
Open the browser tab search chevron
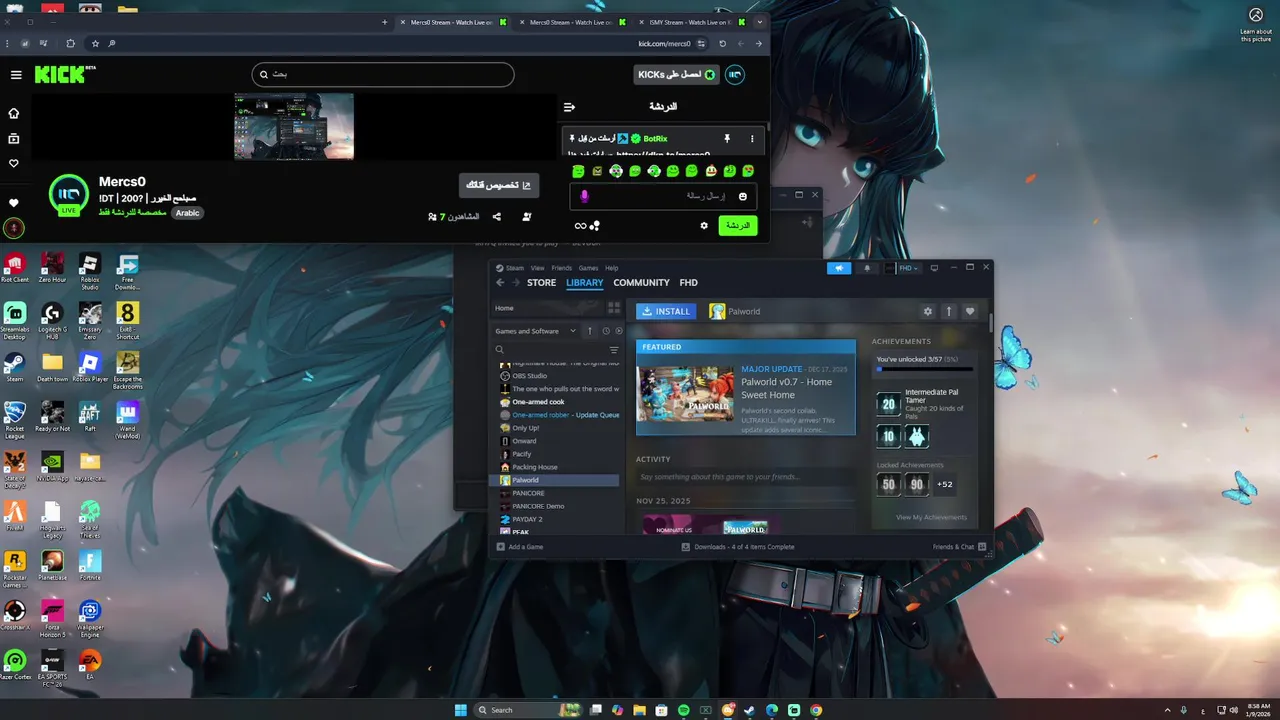click(x=759, y=22)
